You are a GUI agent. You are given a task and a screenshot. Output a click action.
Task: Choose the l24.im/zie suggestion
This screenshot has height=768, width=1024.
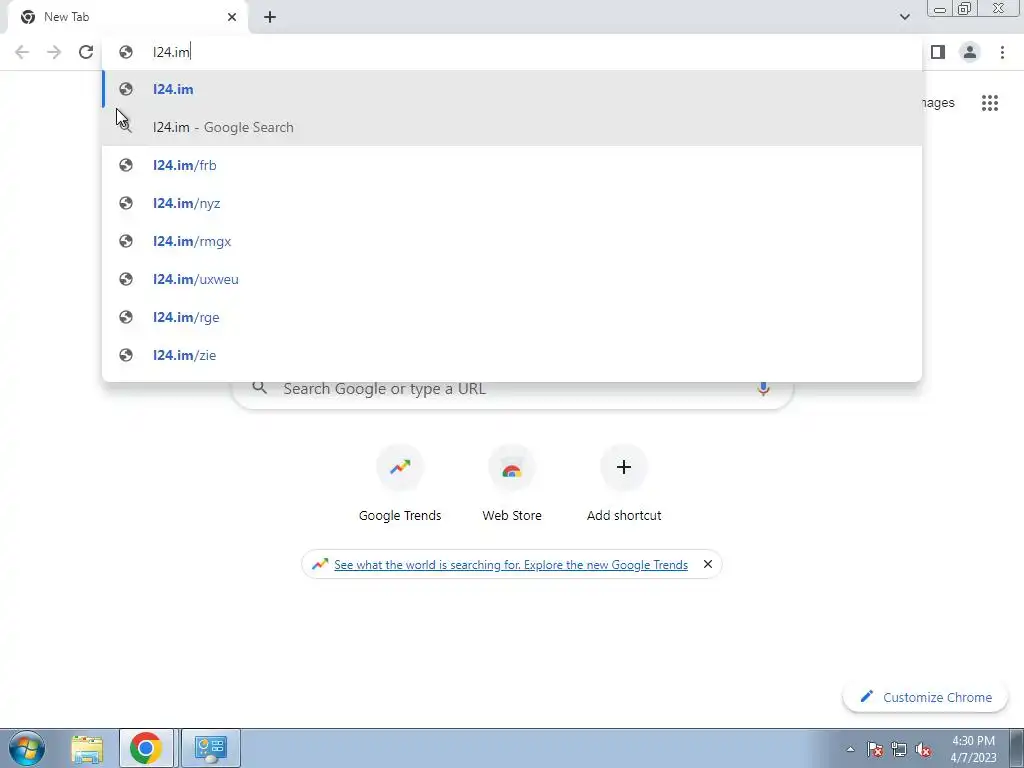512,355
